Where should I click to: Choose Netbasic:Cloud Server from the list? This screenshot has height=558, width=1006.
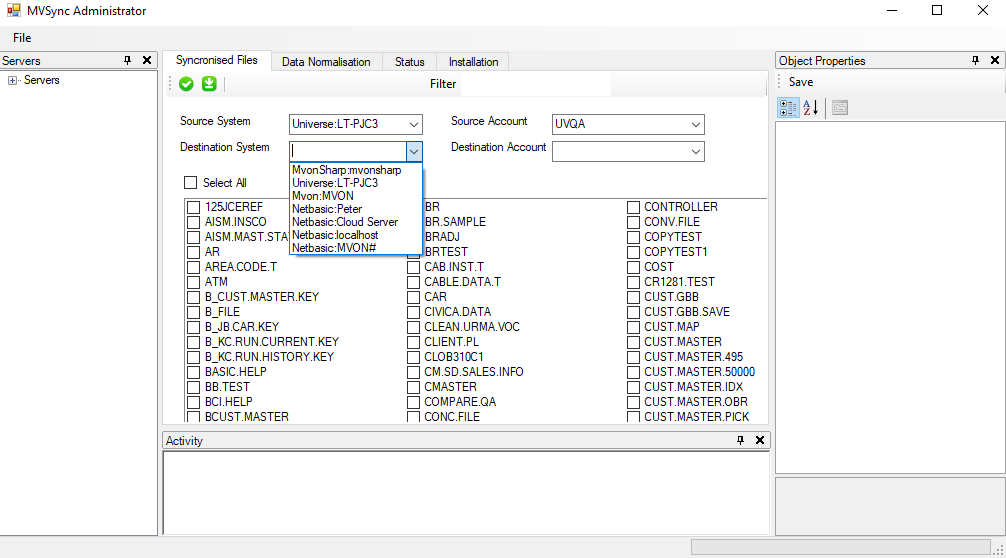point(356,222)
